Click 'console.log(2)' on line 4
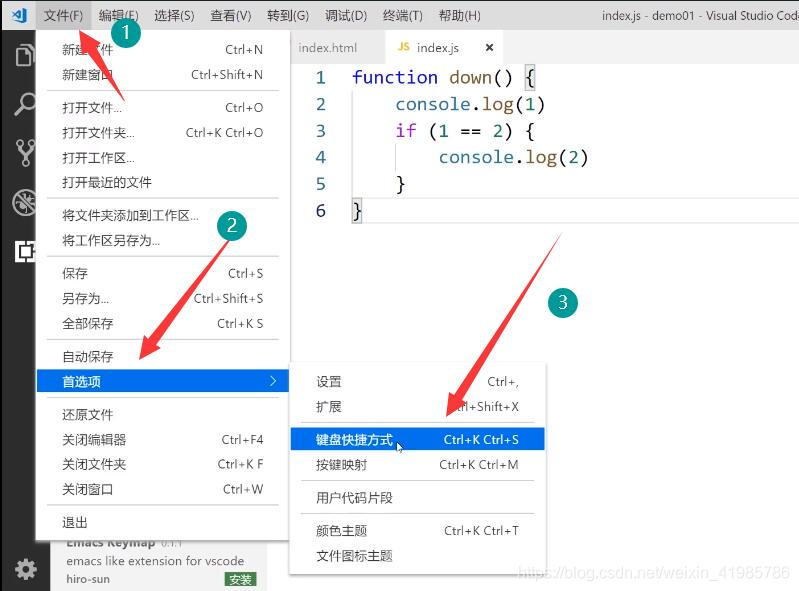 tap(514, 157)
